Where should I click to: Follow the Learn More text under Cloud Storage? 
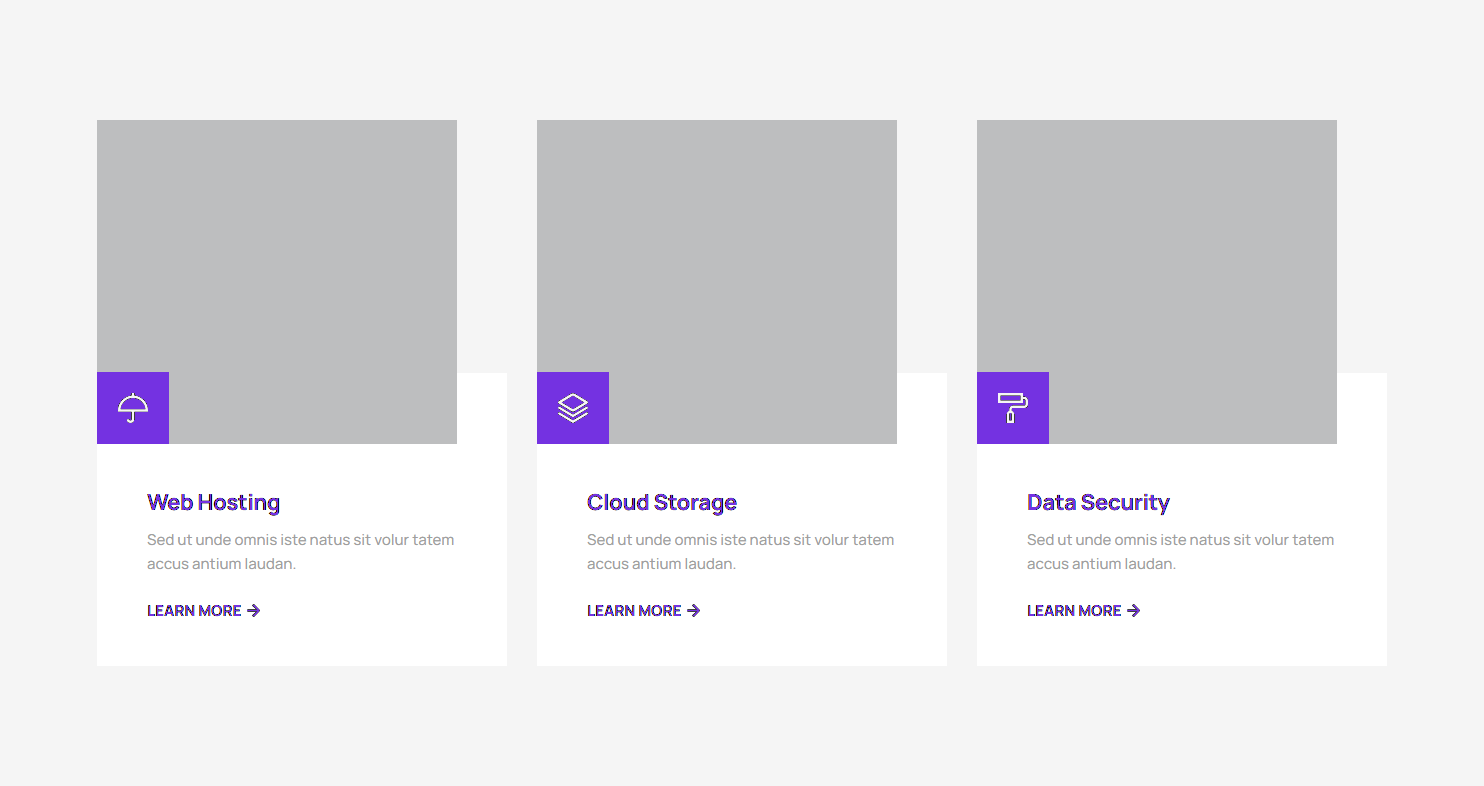[x=634, y=611]
